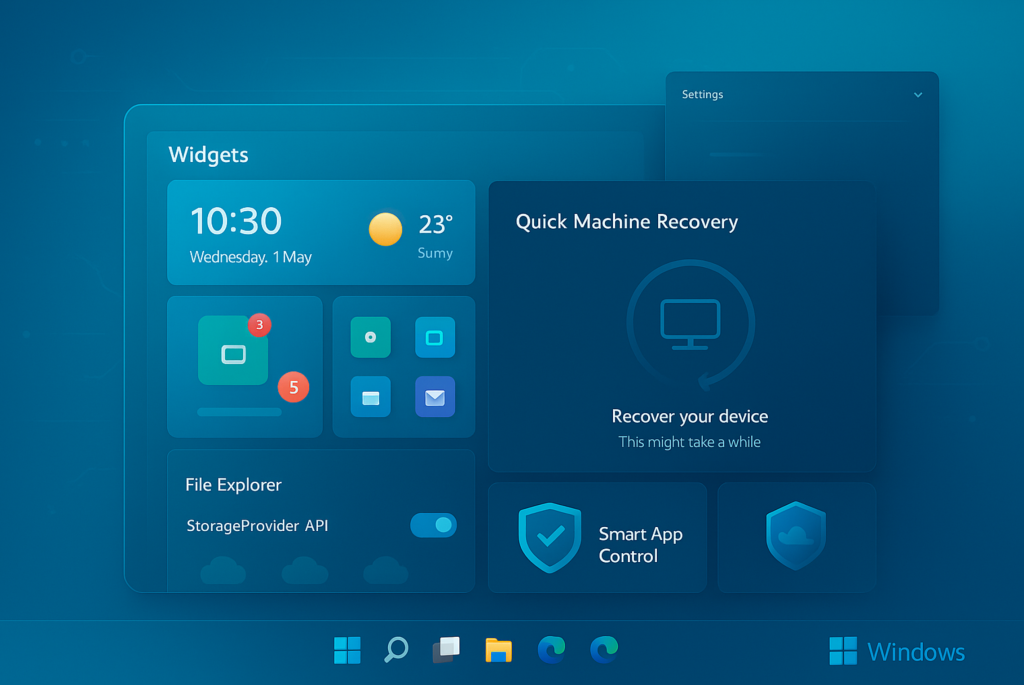1024x685 pixels.
Task: Click the red notification badge showing 3
Action: [x=259, y=325]
